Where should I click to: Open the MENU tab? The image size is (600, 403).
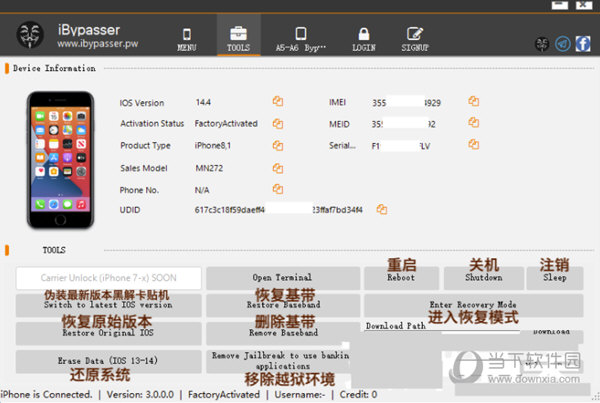pos(187,39)
